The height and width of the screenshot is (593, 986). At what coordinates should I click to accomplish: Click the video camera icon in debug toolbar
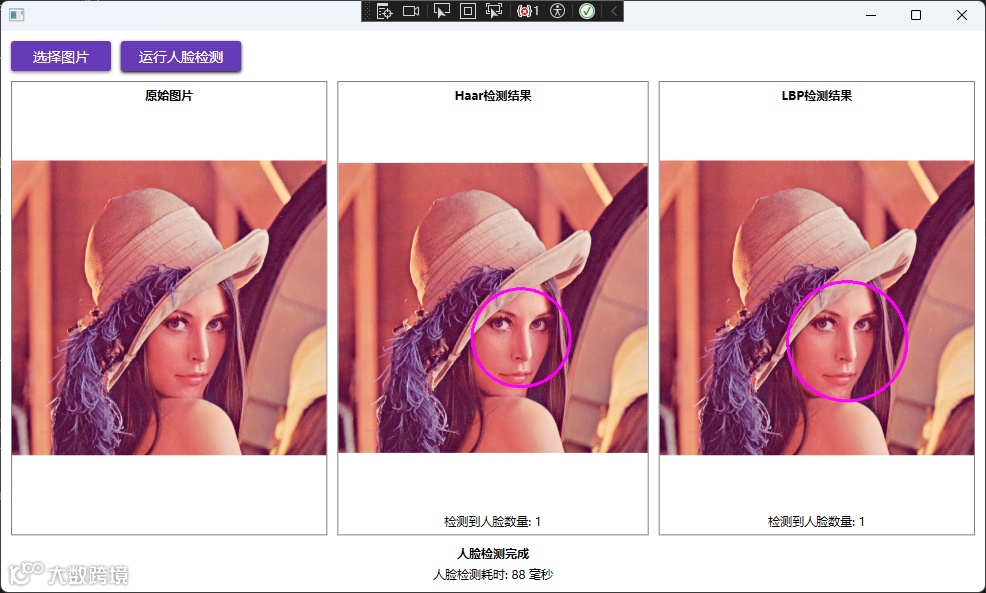[411, 11]
